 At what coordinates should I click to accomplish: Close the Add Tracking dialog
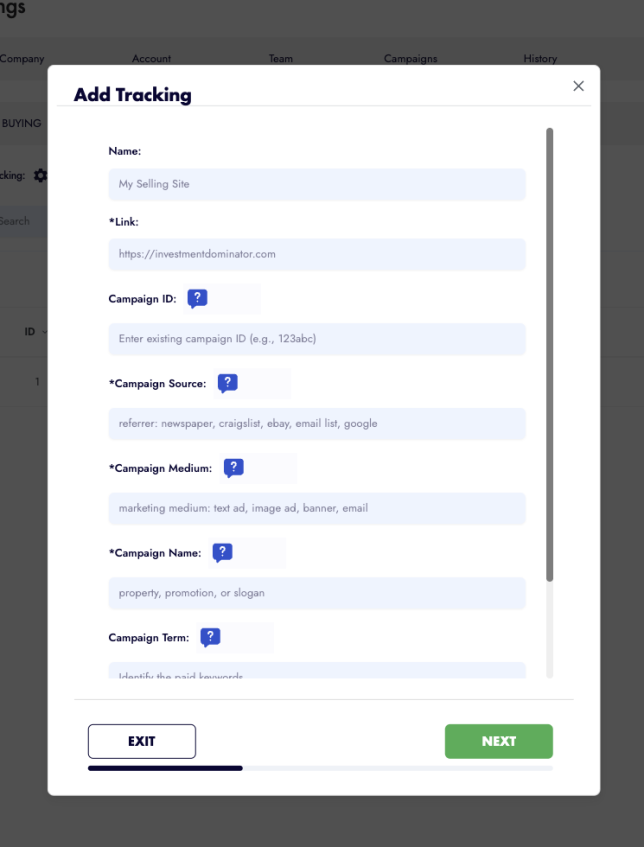(x=578, y=86)
